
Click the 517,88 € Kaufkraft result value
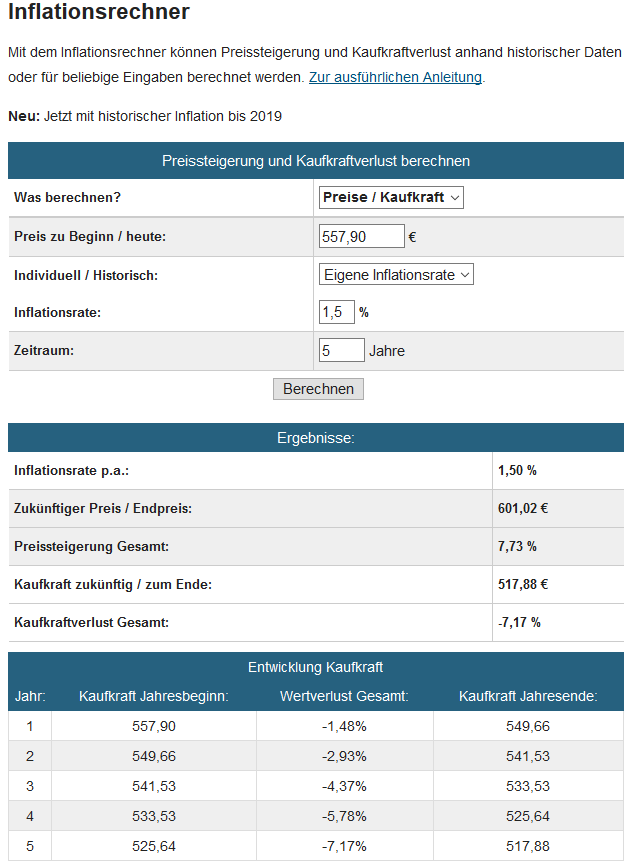522,584
